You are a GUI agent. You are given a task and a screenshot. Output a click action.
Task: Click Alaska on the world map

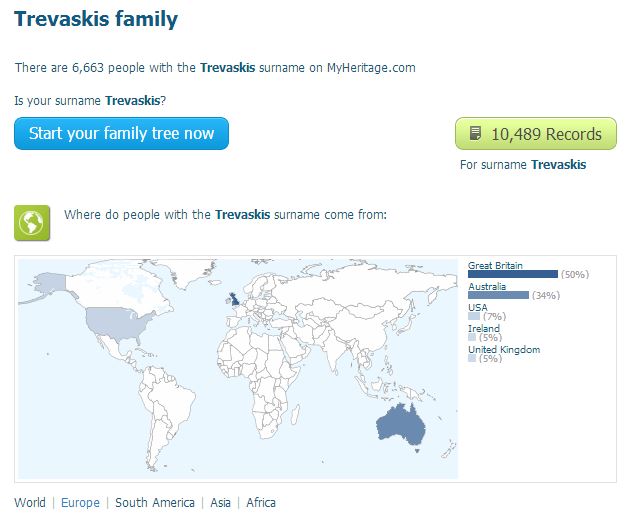[x=50, y=284]
